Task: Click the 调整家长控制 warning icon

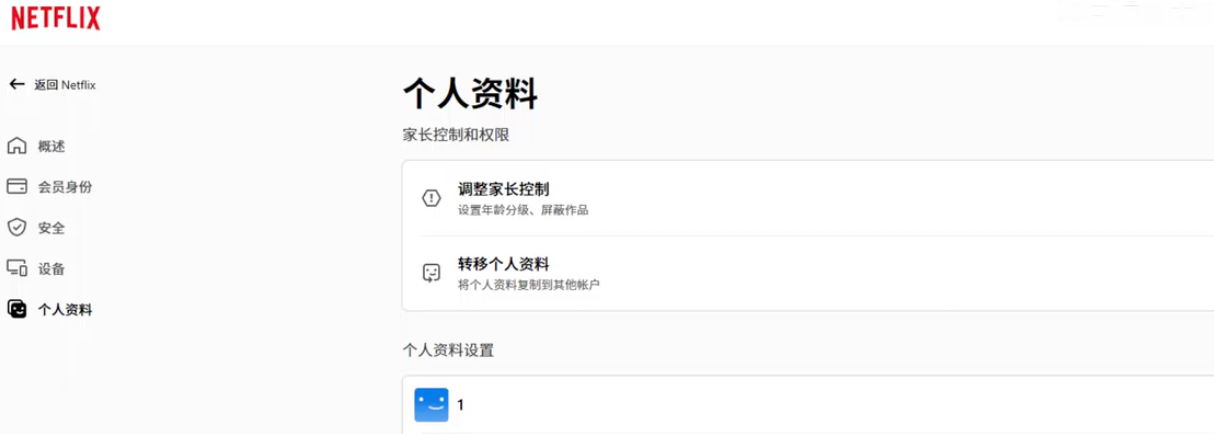Action: click(432, 198)
